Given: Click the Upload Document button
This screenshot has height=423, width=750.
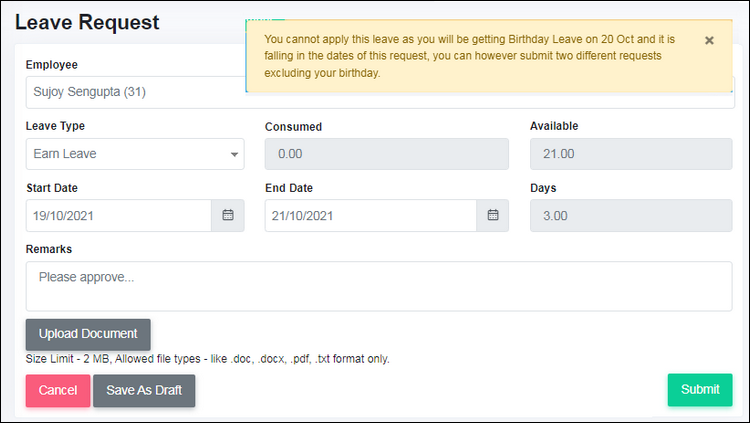Looking at the screenshot, I should tap(88, 334).
